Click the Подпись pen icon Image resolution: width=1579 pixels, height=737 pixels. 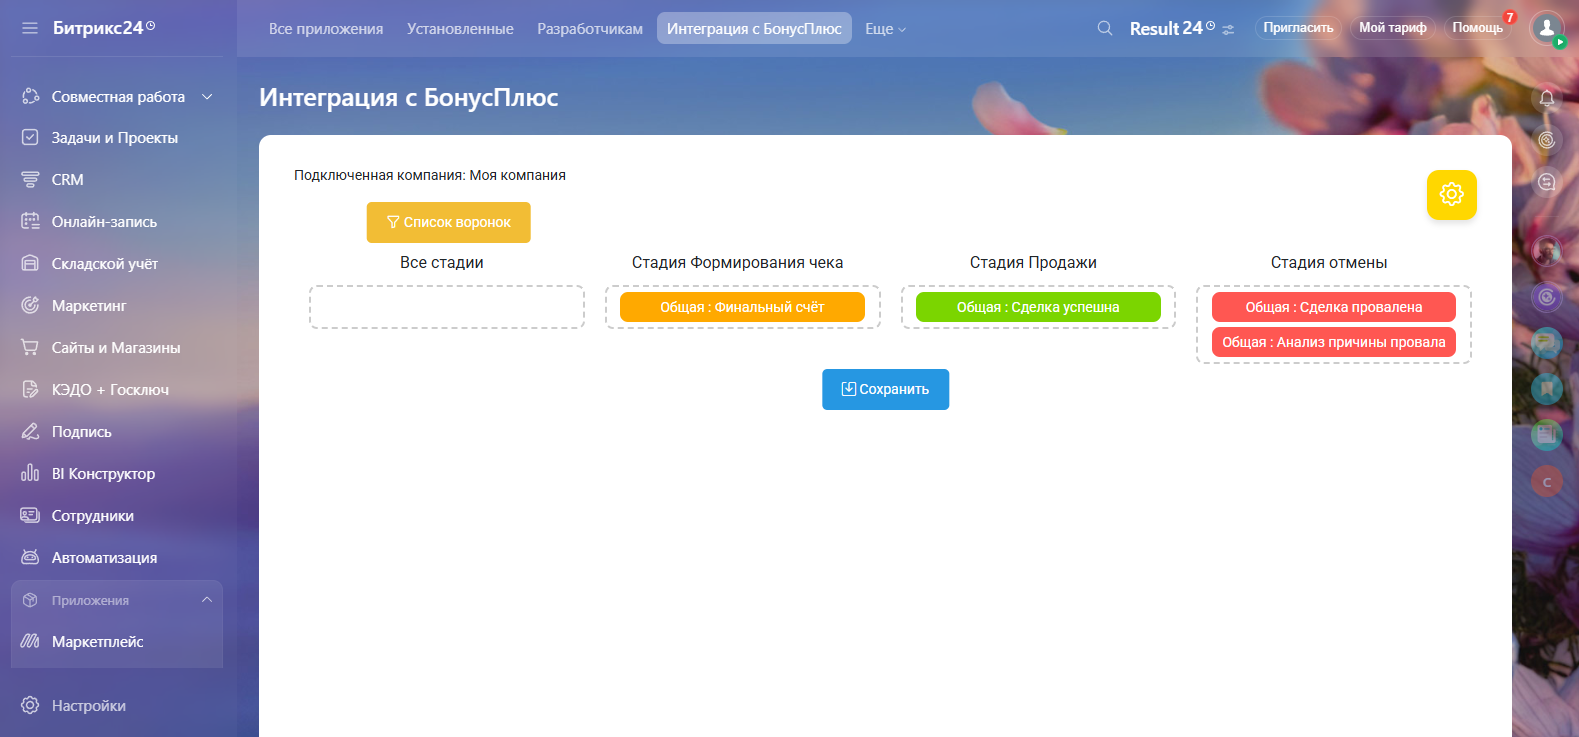point(30,431)
